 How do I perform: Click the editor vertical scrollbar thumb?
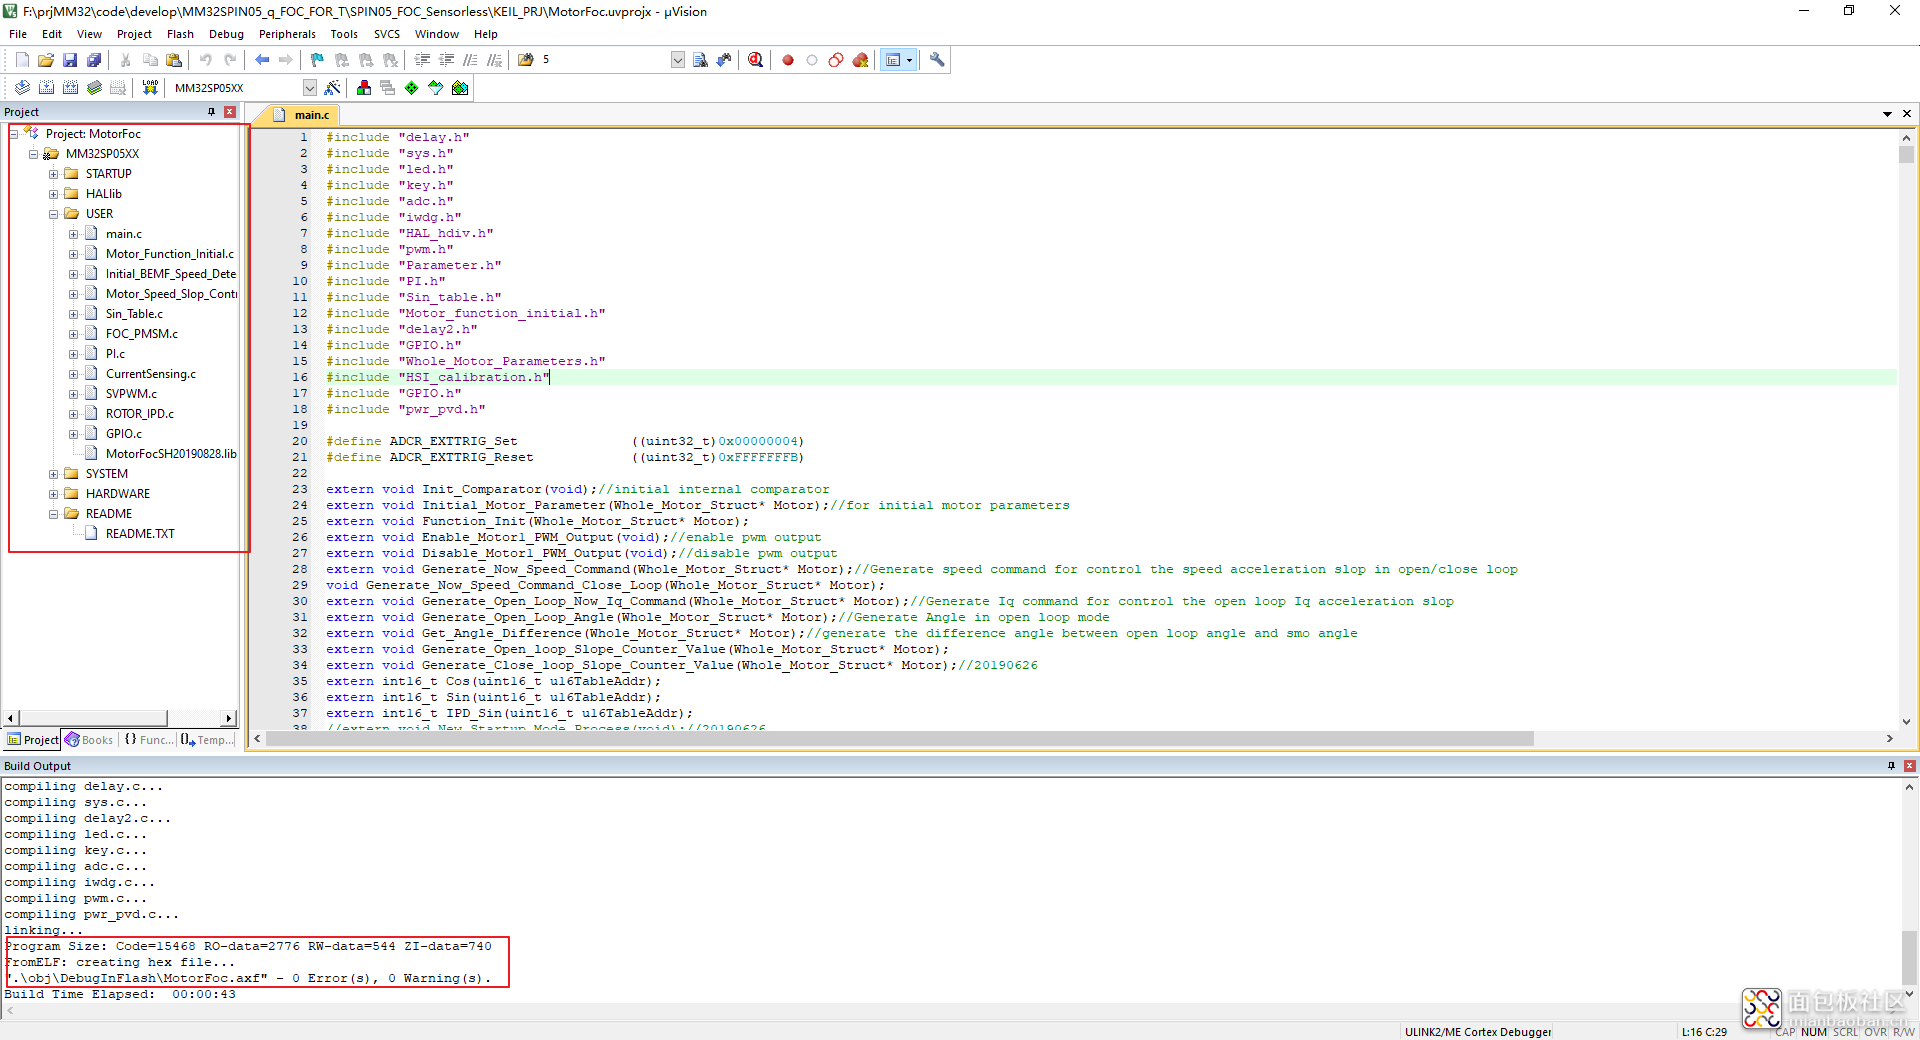(x=1906, y=155)
